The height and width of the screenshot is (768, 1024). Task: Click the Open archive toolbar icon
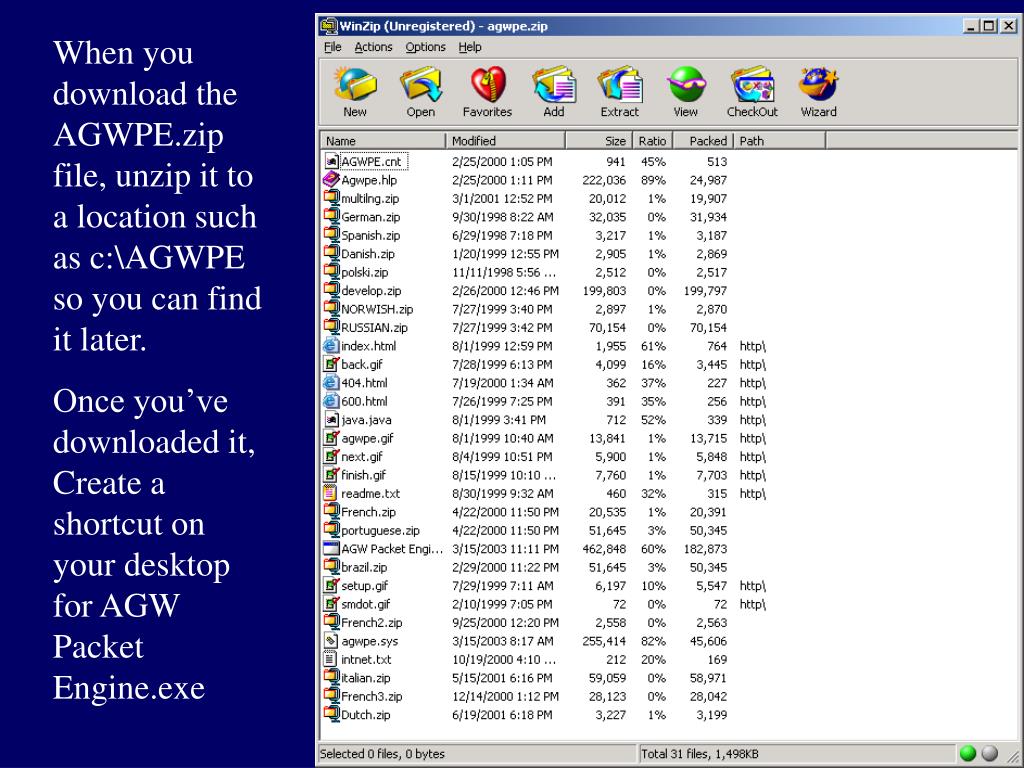(421, 85)
